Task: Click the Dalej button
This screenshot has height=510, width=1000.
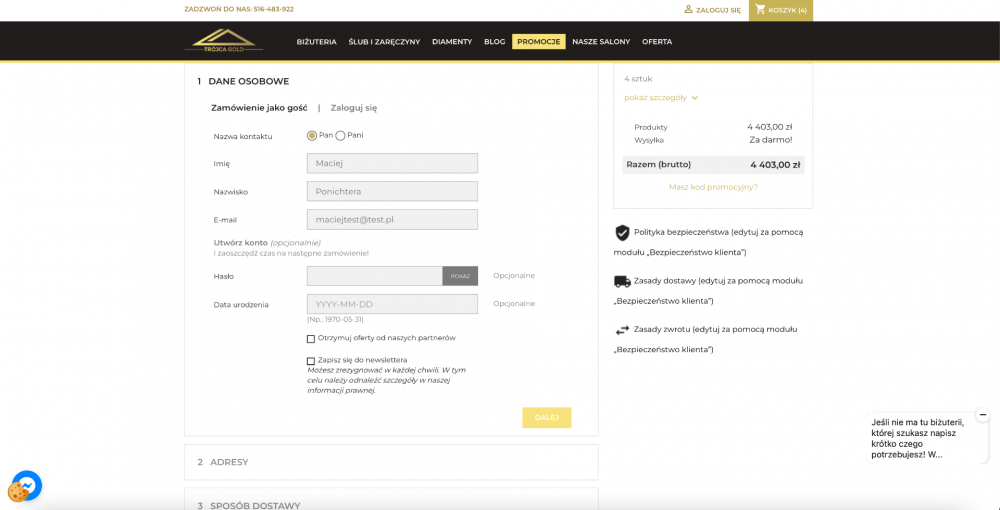Action: [547, 418]
